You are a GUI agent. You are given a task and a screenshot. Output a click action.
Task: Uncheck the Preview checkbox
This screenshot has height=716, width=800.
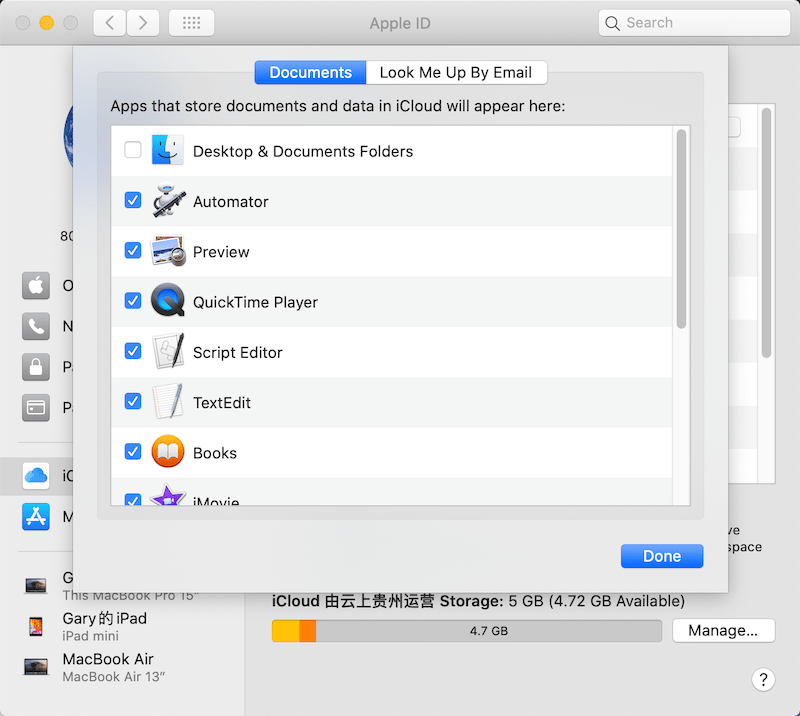(x=133, y=251)
